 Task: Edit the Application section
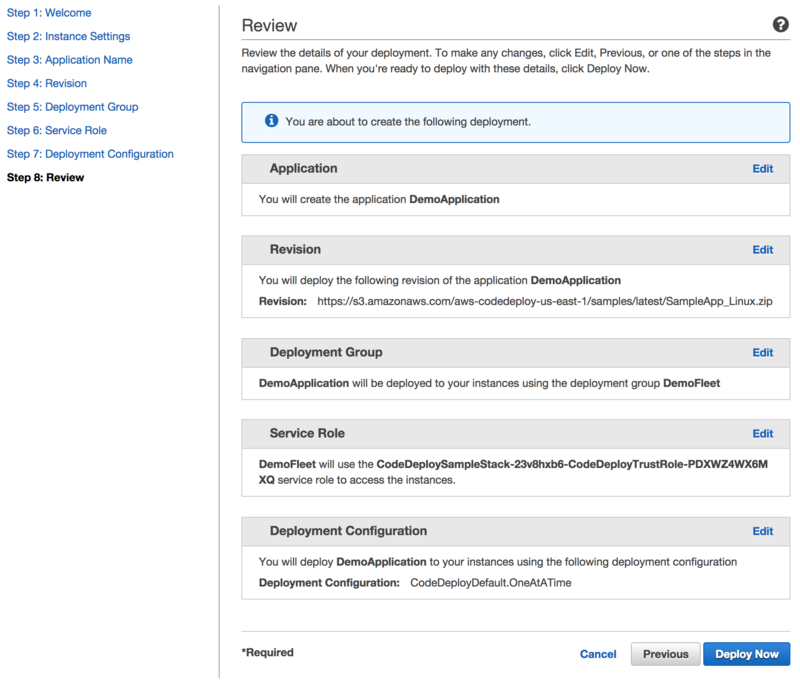[x=763, y=169]
